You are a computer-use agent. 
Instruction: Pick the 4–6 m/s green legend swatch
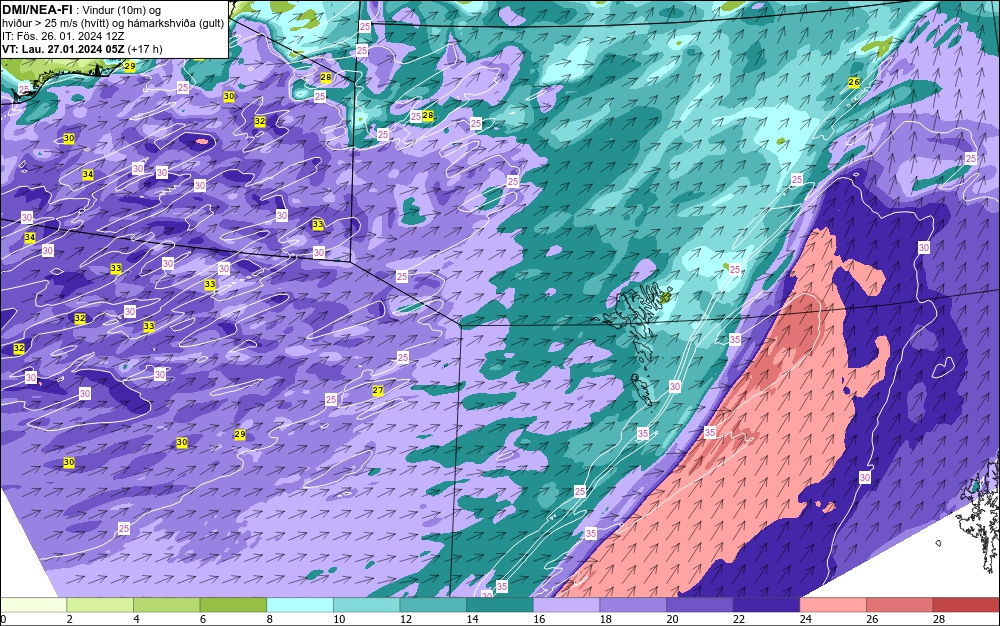pyautogui.click(x=166, y=605)
